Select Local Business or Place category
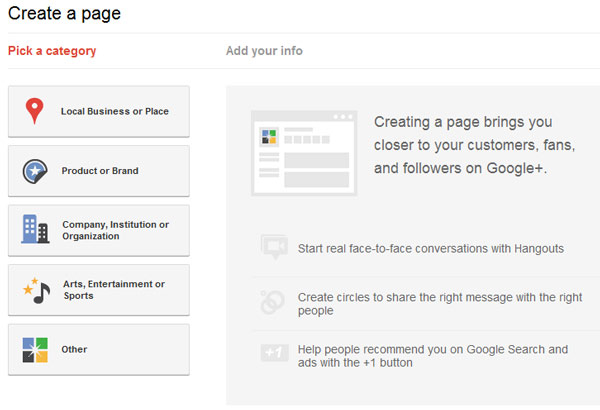600x410 pixels. tap(99, 111)
